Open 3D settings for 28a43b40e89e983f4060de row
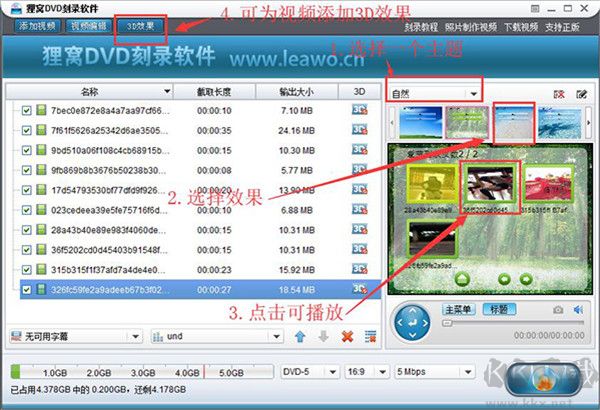The height and width of the screenshot is (410, 600). pyautogui.click(x=360, y=230)
